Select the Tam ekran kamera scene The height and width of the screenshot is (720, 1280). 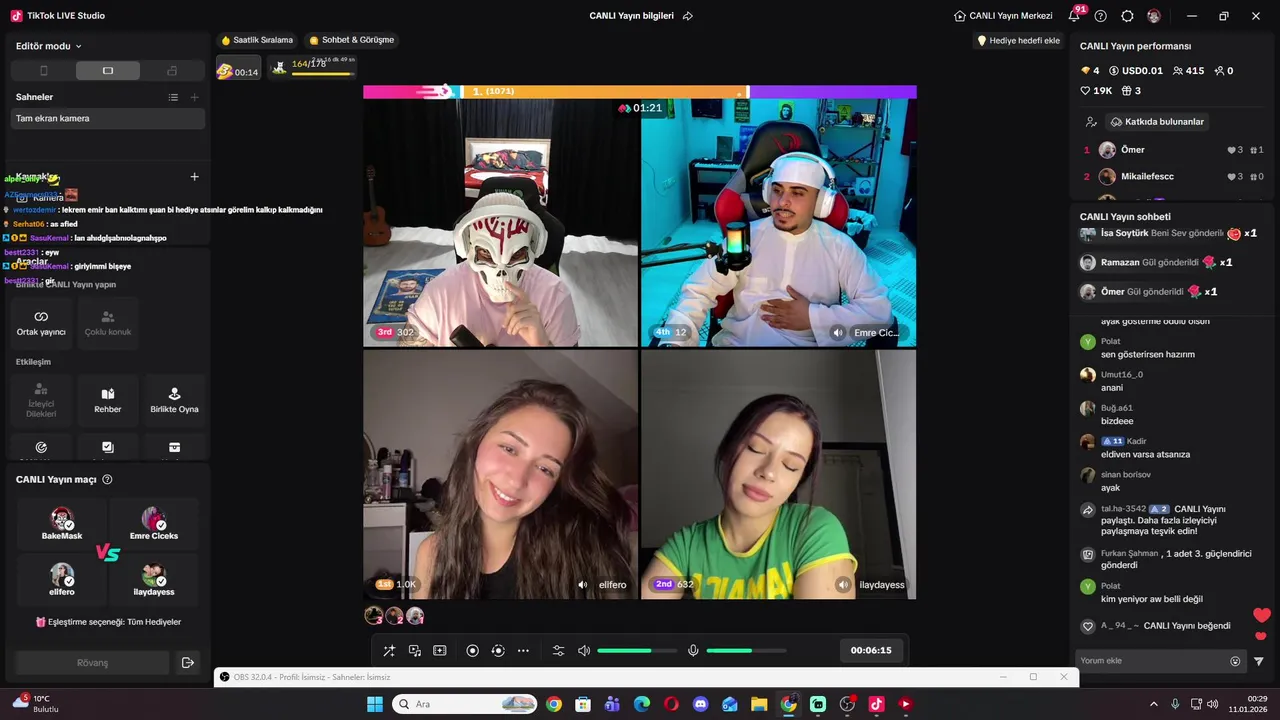[108, 118]
